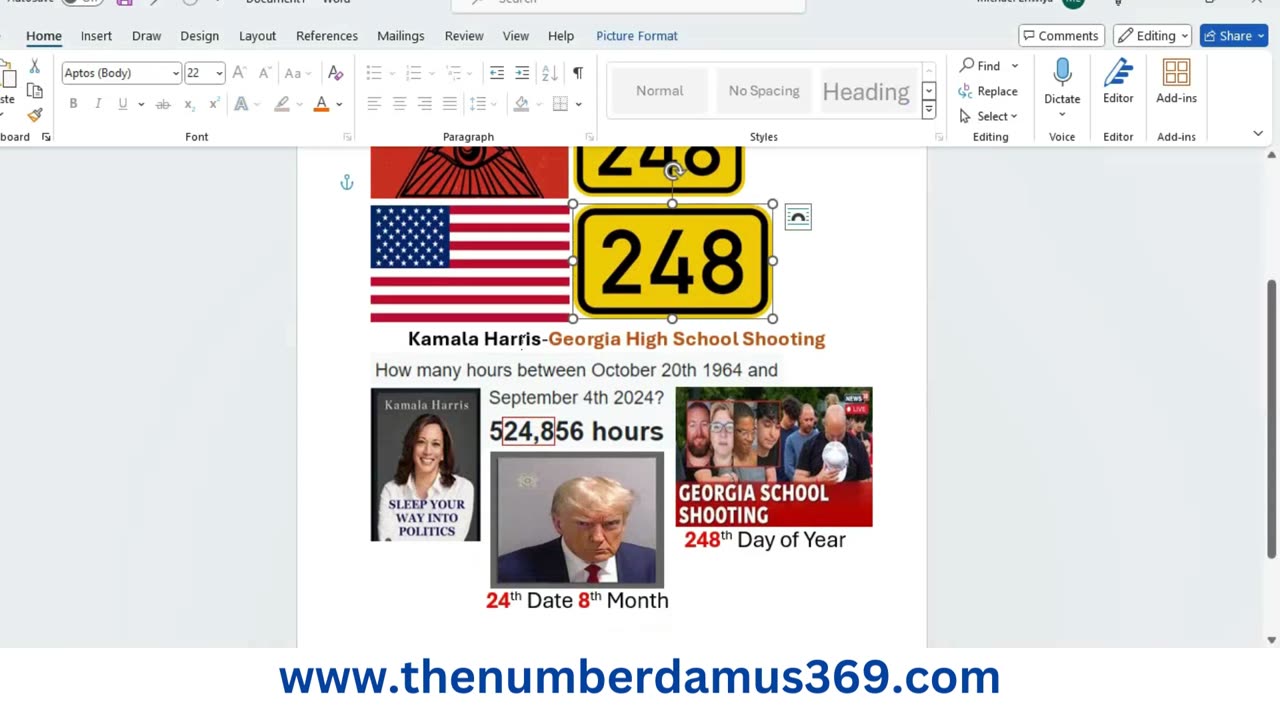Open the Editing mode dropdown
The image size is (1280, 720).
(x=1154, y=35)
